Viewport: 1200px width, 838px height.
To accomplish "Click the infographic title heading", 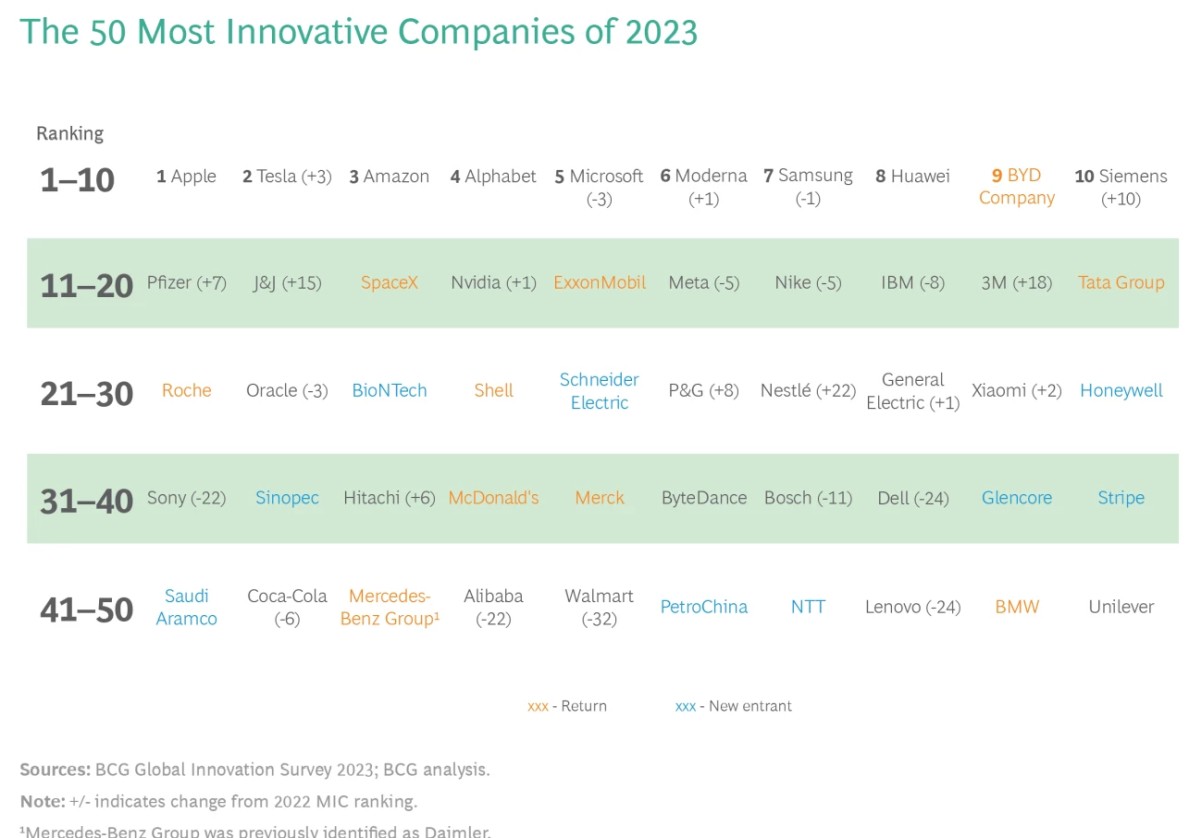I will pos(358,32).
